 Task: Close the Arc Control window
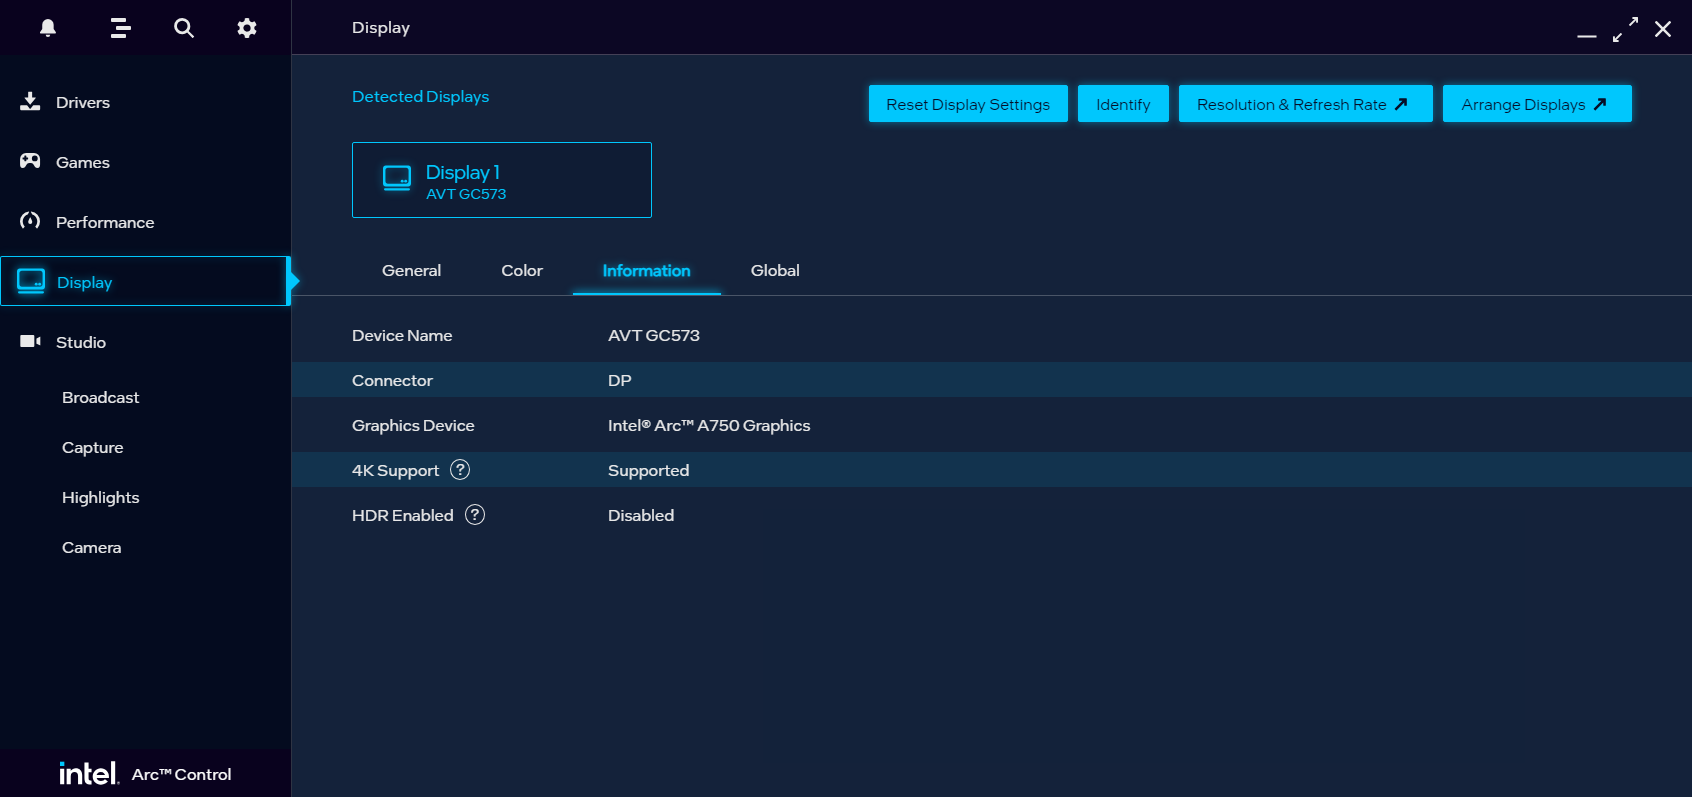pyautogui.click(x=1663, y=29)
